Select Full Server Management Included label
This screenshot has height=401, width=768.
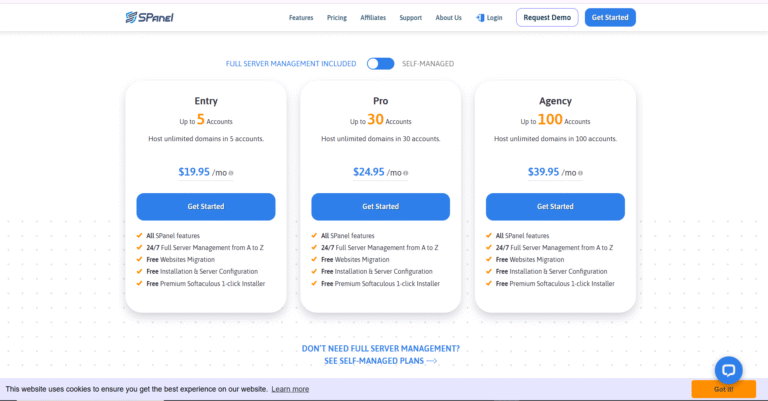[291, 64]
